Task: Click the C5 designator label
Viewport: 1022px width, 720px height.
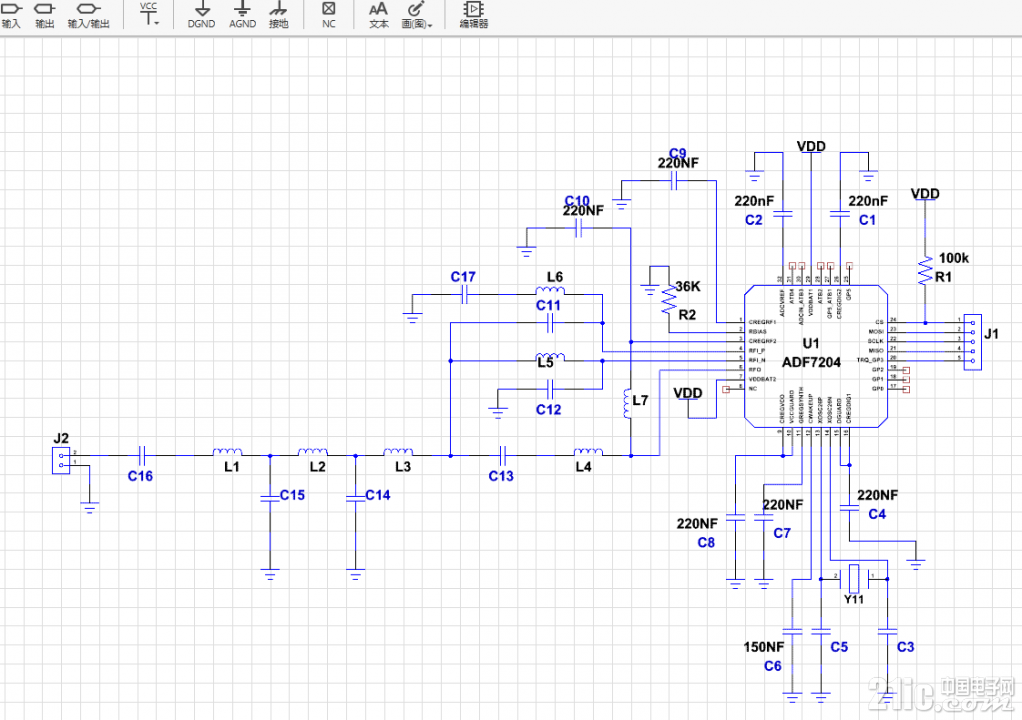Action: 839,647
